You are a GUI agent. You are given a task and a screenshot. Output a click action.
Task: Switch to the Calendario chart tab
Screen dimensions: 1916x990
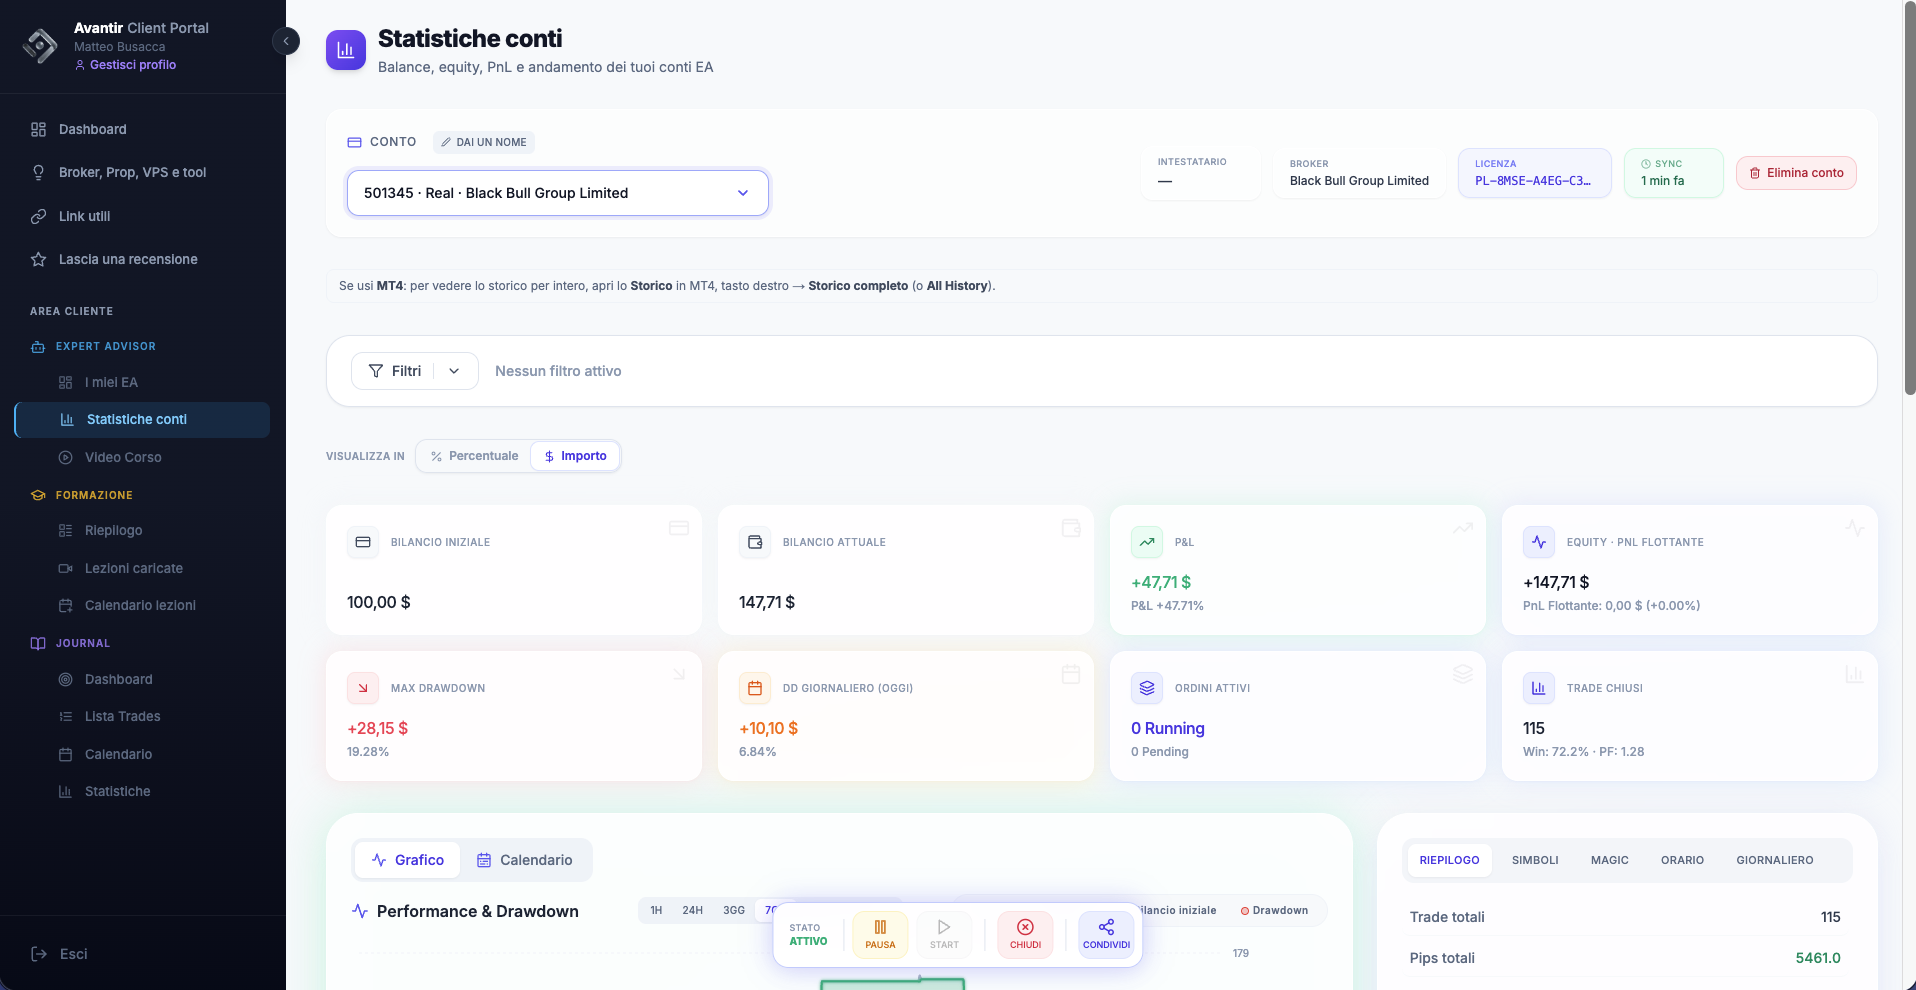(x=525, y=860)
